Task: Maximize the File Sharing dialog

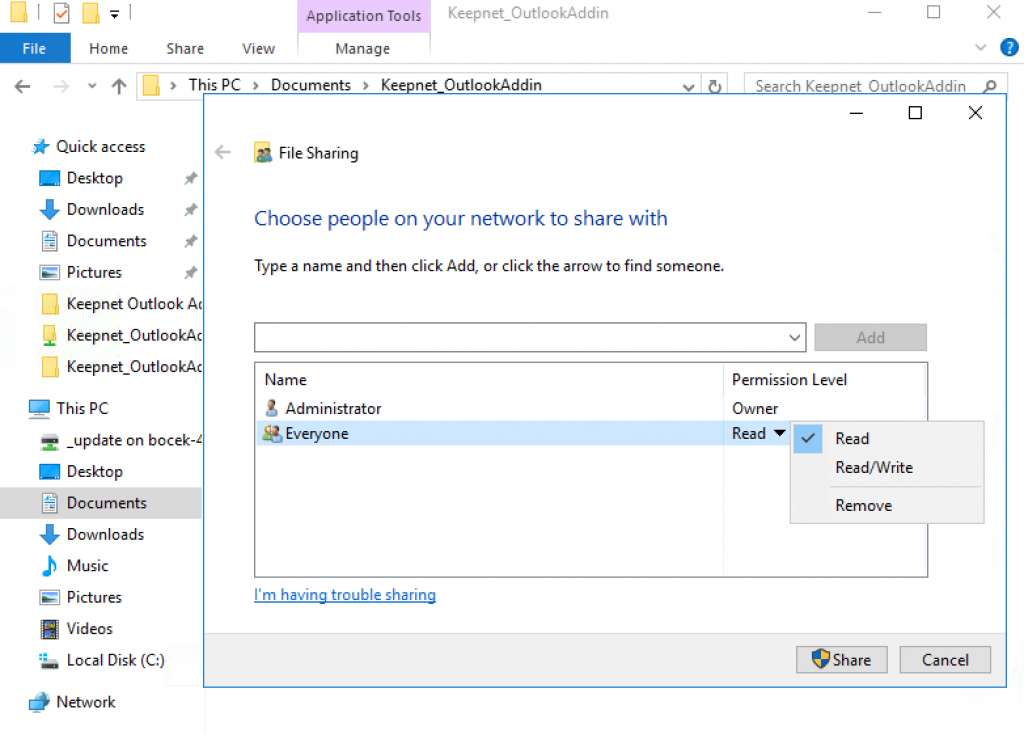Action: (x=915, y=113)
